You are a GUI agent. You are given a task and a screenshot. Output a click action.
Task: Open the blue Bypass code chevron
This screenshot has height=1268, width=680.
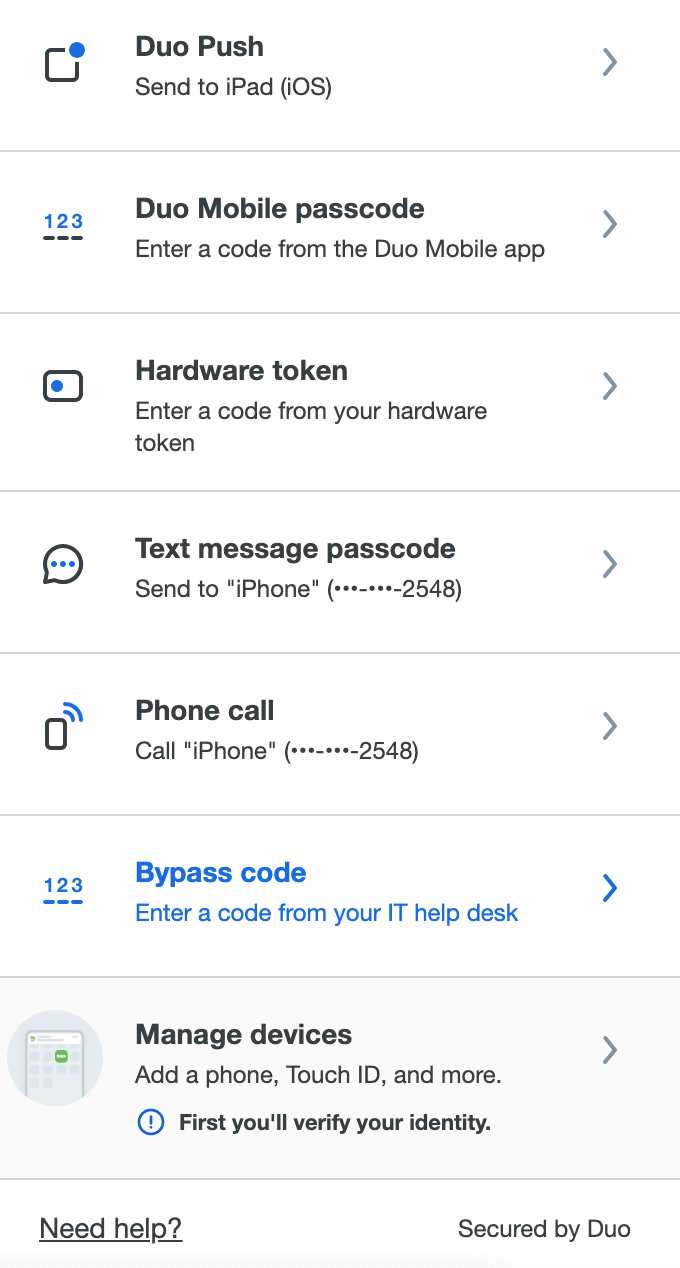pyautogui.click(x=609, y=888)
